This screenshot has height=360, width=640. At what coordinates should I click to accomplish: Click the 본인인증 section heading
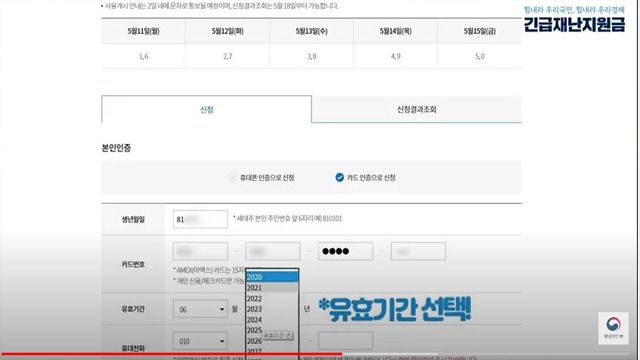(116, 148)
